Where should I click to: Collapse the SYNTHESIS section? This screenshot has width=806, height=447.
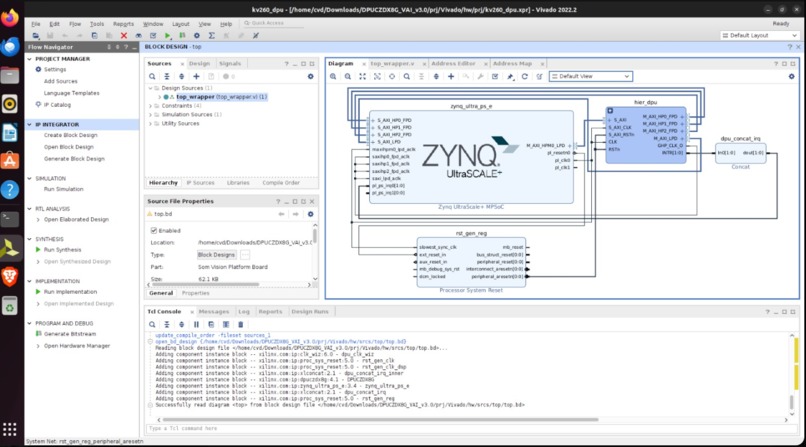pos(29,239)
